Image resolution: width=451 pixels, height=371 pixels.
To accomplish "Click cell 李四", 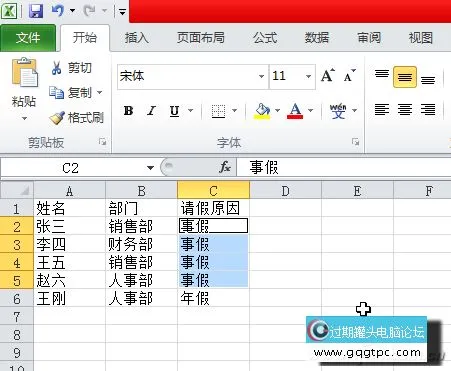I will [x=69, y=244].
